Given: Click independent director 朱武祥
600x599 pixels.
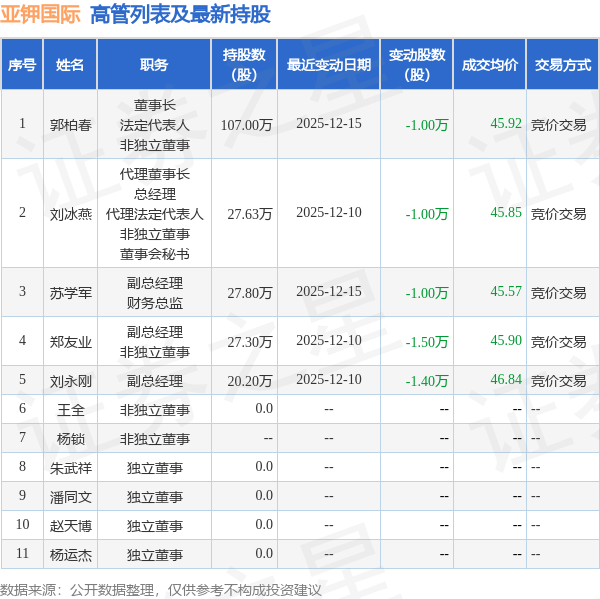Looking at the screenshot, I should click(x=70, y=467).
